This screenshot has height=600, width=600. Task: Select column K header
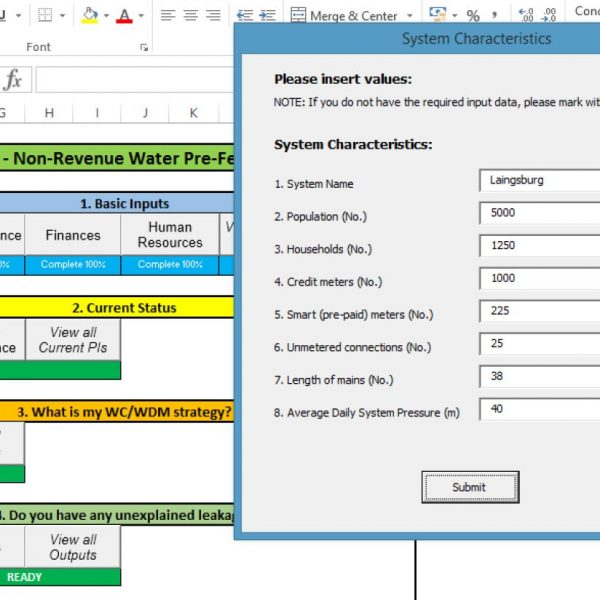[x=194, y=113]
